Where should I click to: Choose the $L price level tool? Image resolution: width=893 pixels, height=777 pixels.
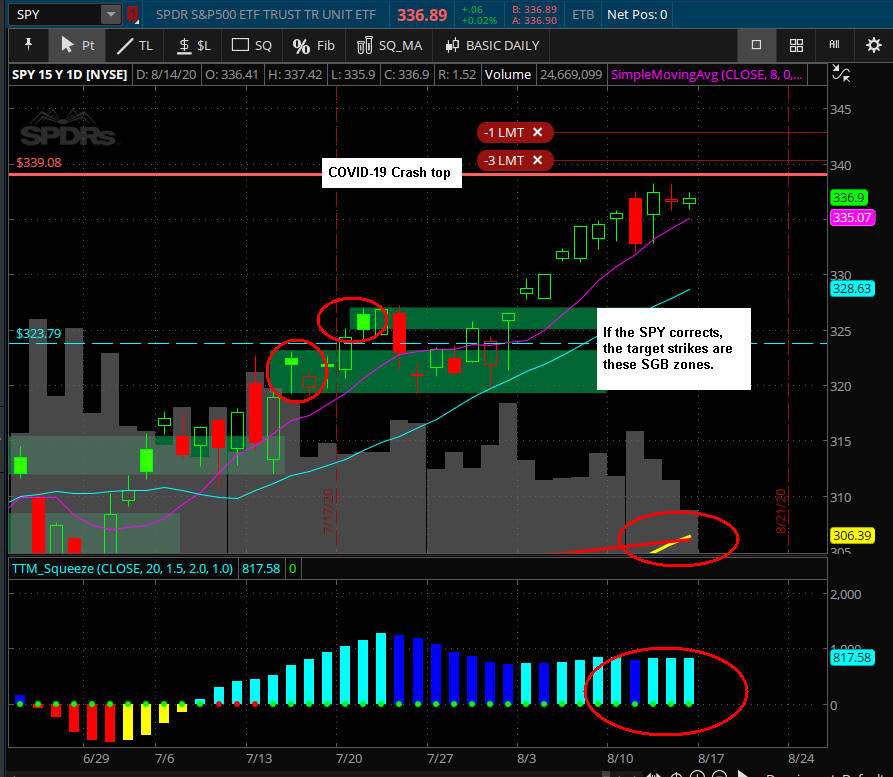point(194,46)
